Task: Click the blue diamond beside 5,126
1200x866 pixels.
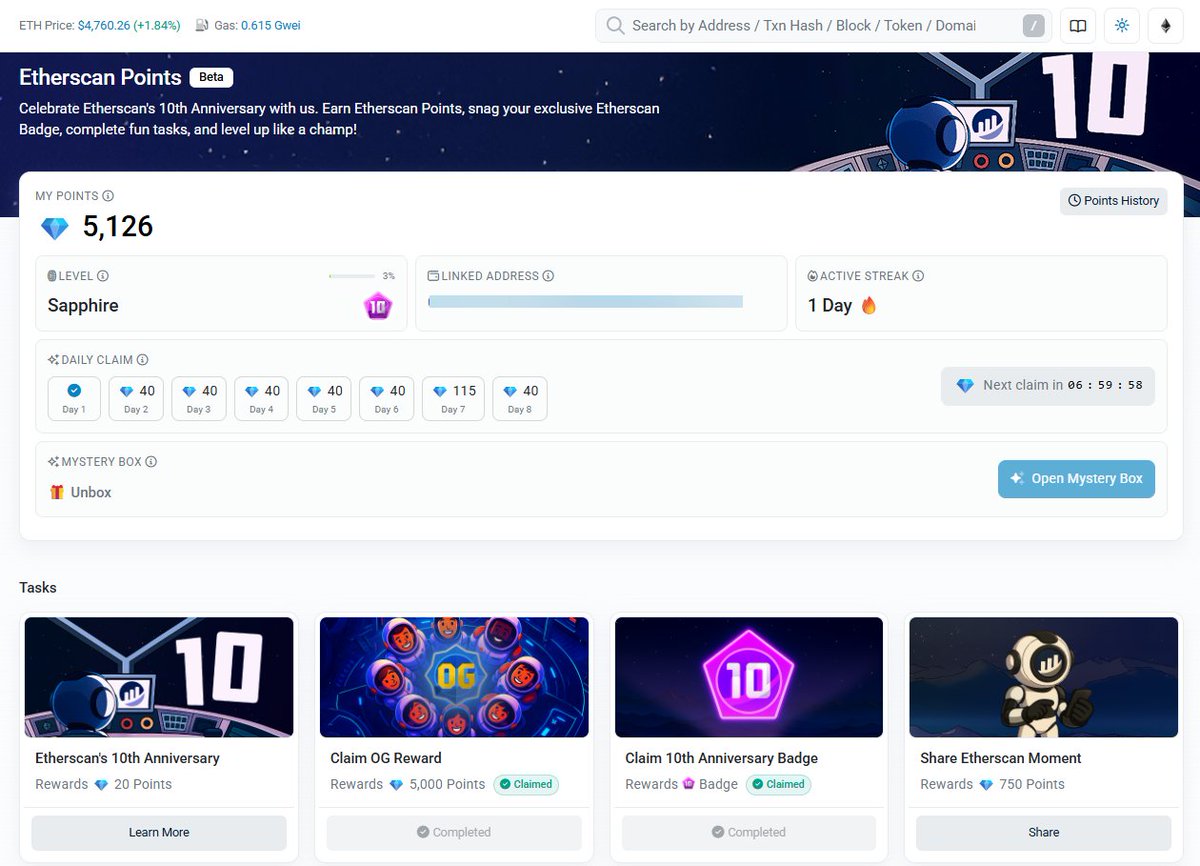Action: pyautogui.click(x=55, y=228)
